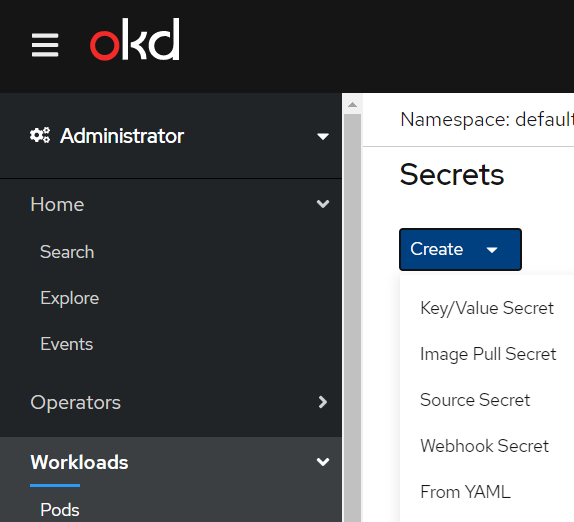Click the Create button caret arrow

tap(492, 250)
